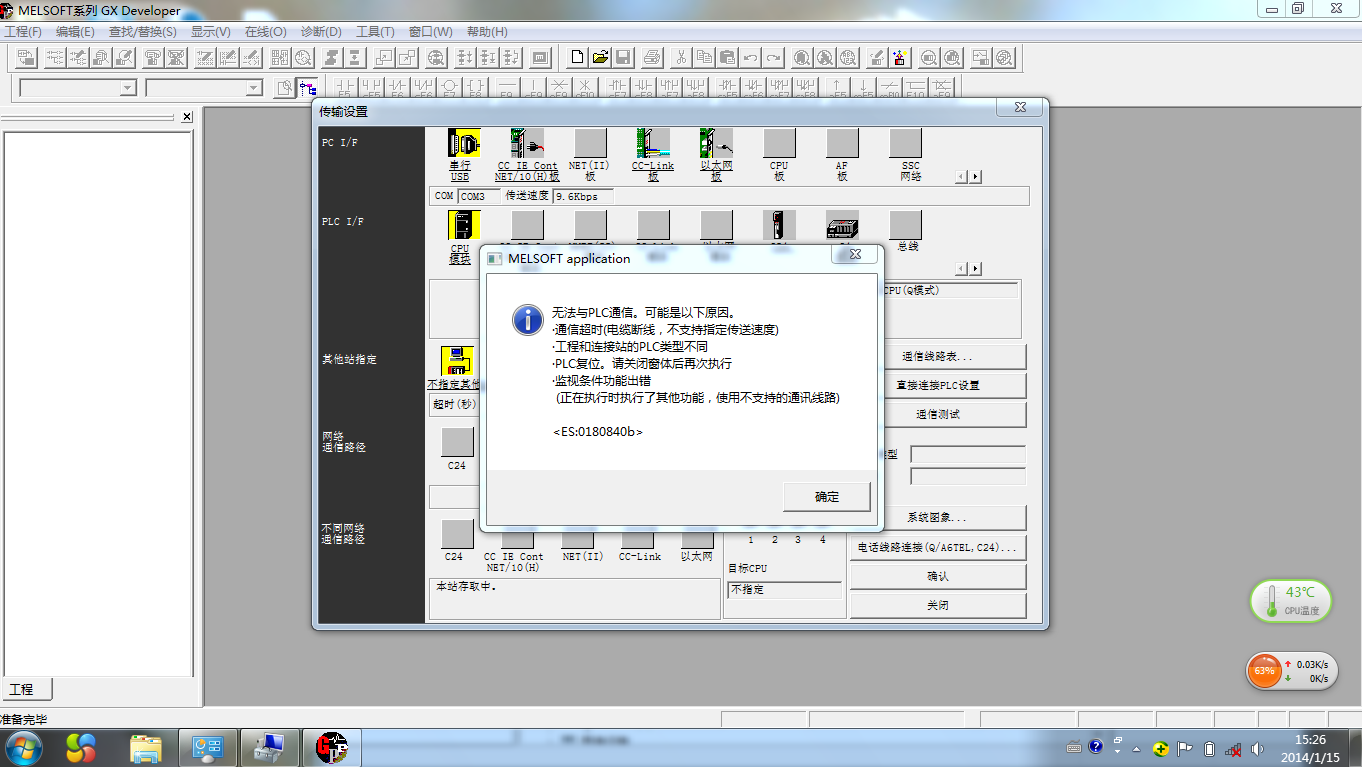Expand the second toolbar combo box
Image resolution: width=1362 pixels, height=767 pixels.
(253, 88)
